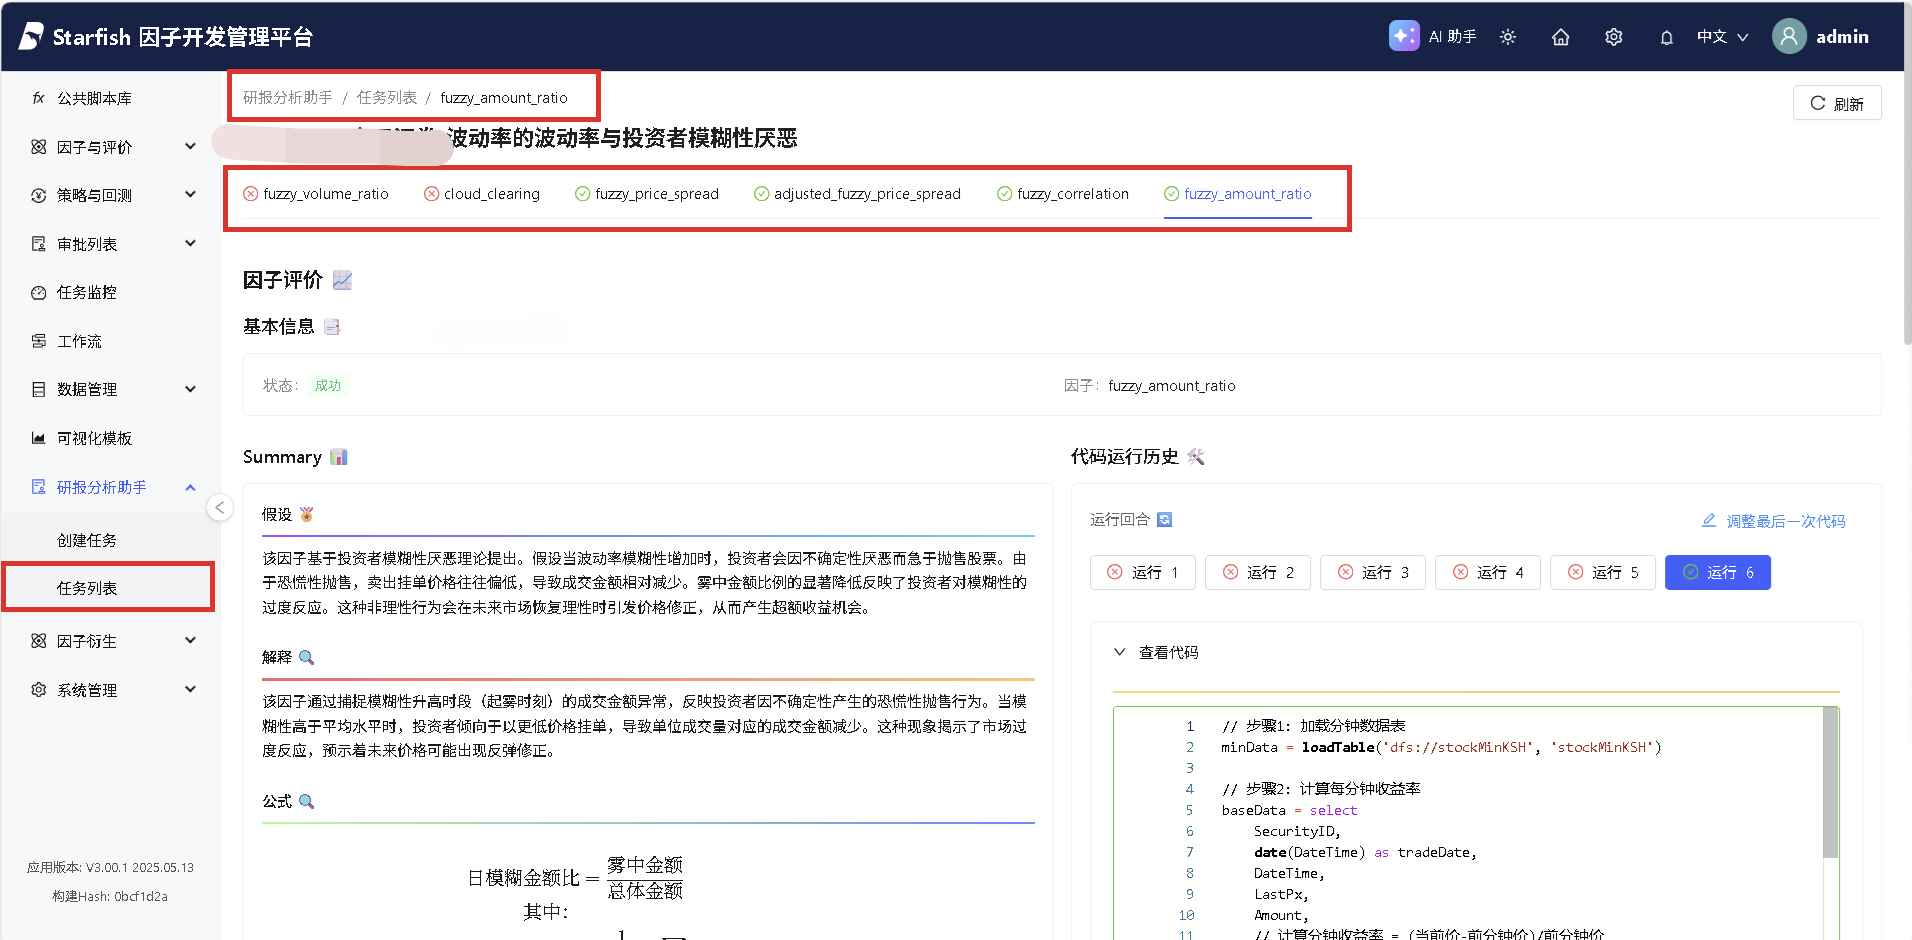Viewport: 1912px width, 940px height.
Task: Click the 公式 magnifier icon
Action: [x=306, y=801]
